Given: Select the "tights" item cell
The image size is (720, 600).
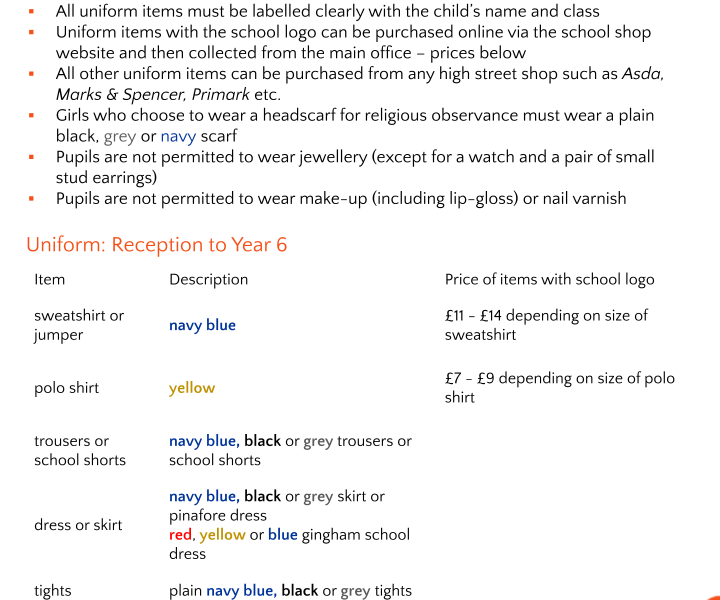Looking at the screenshot, I should [x=52, y=591].
